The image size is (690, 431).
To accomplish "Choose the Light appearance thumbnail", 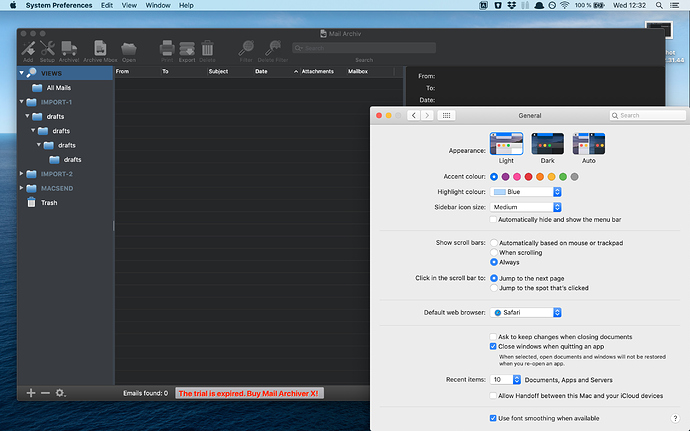I will [506, 144].
